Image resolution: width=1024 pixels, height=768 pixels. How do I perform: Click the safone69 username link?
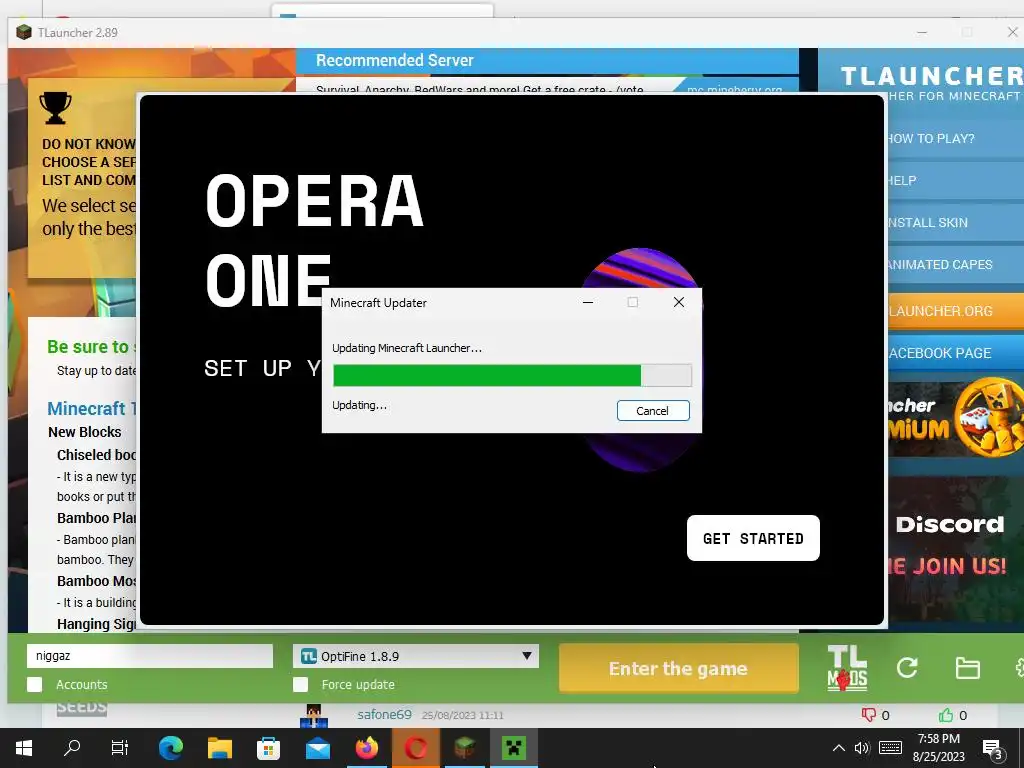pos(385,714)
